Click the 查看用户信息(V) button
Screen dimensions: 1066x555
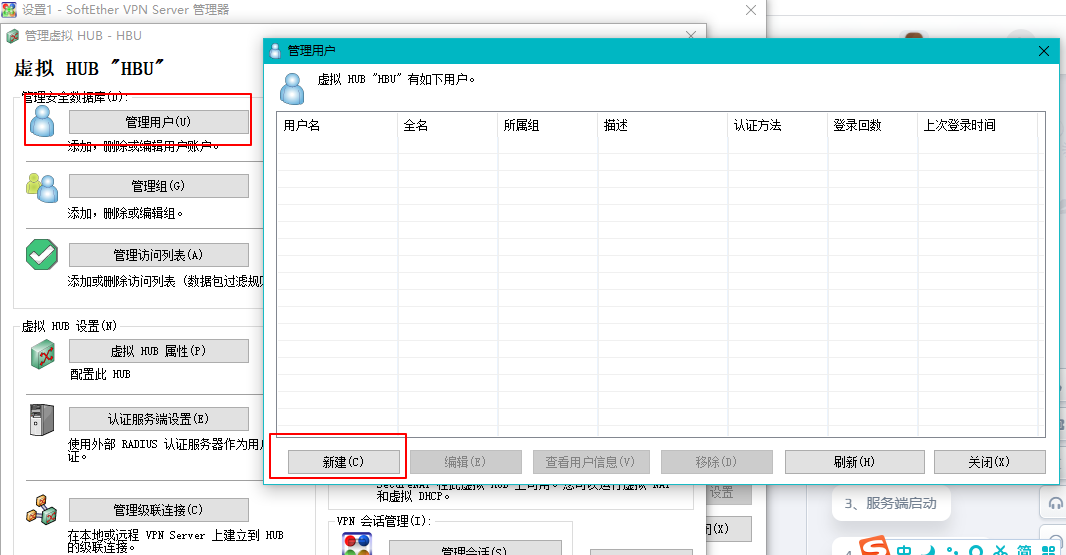point(591,462)
